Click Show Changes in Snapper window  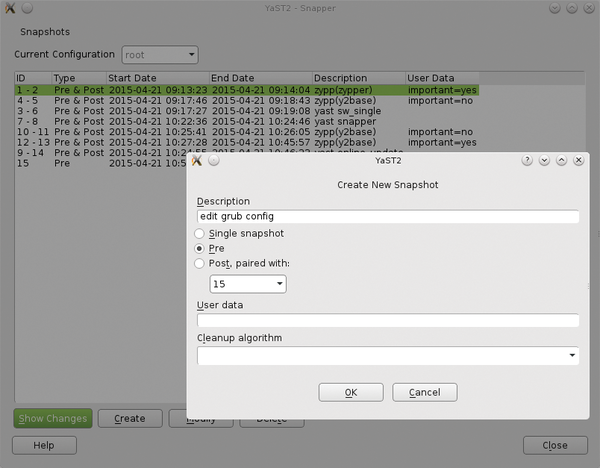[x=53, y=418]
